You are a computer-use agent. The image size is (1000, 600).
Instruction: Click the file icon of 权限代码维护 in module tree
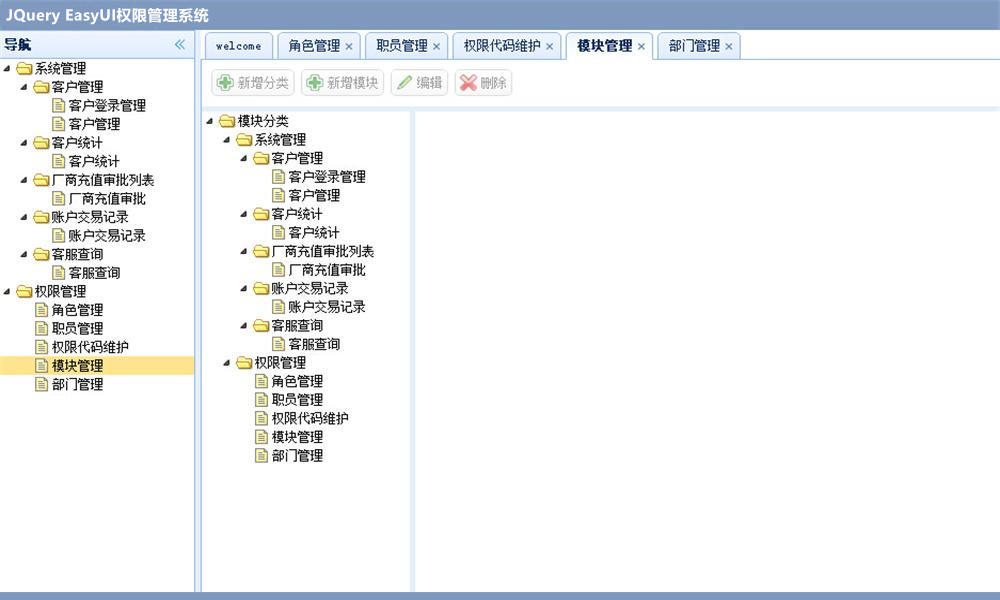tap(261, 418)
